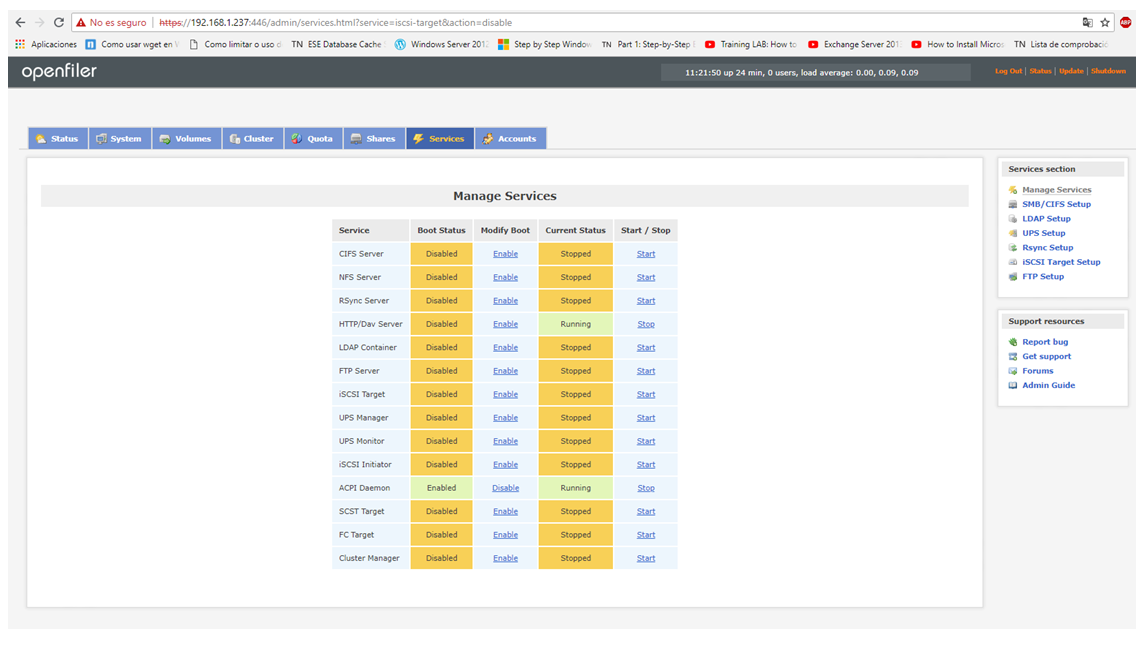Click the Log Out link
The width and height of the screenshot is (1142, 645).
coord(1009,71)
